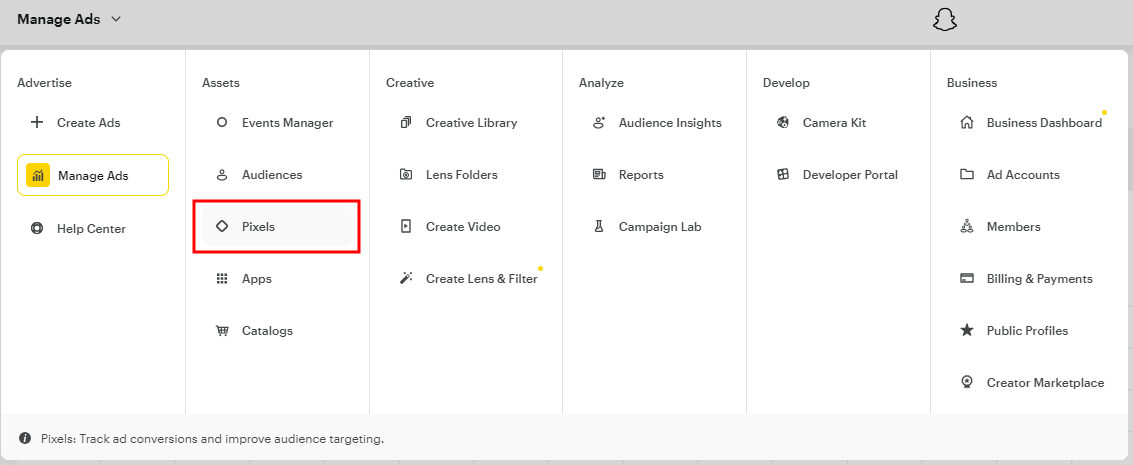This screenshot has width=1133, height=465.
Task: Open Camera Kit
Action: [x=834, y=123]
